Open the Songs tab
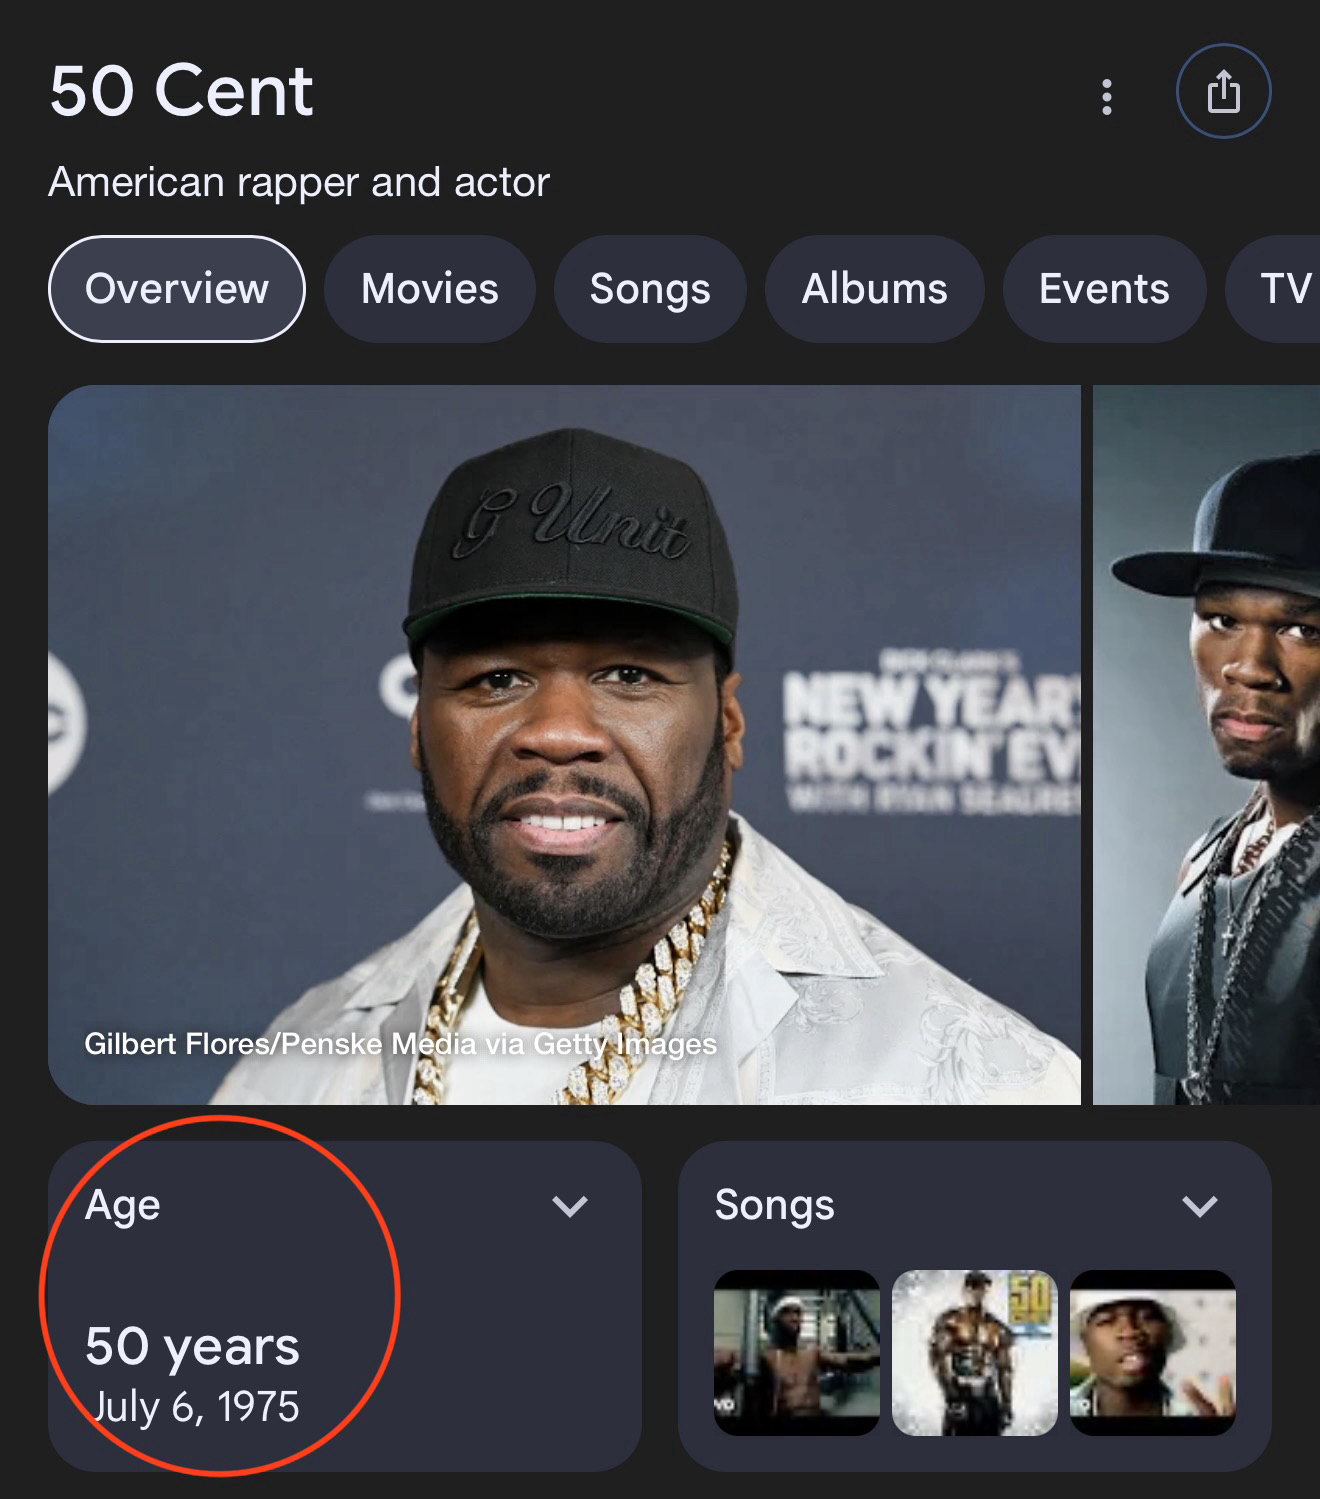The image size is (1320, 1499). [650, 289]
